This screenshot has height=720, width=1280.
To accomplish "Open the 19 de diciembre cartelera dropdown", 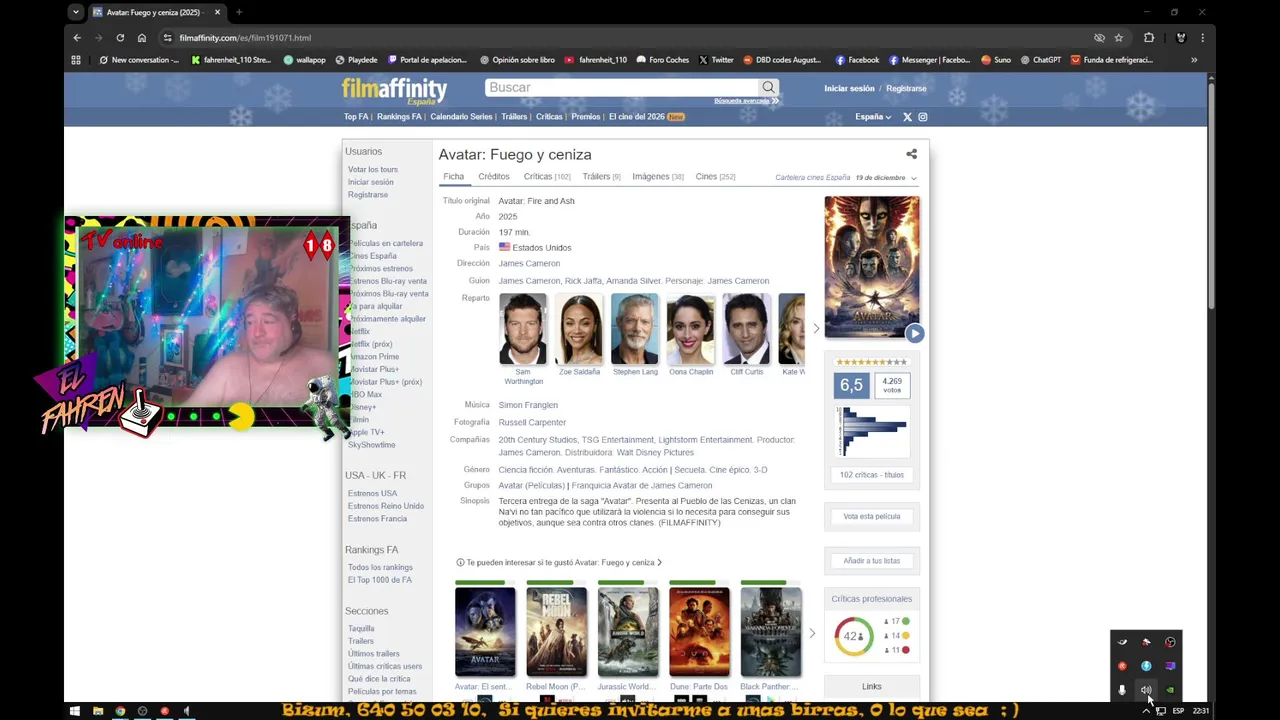I will tap(886, 177).
